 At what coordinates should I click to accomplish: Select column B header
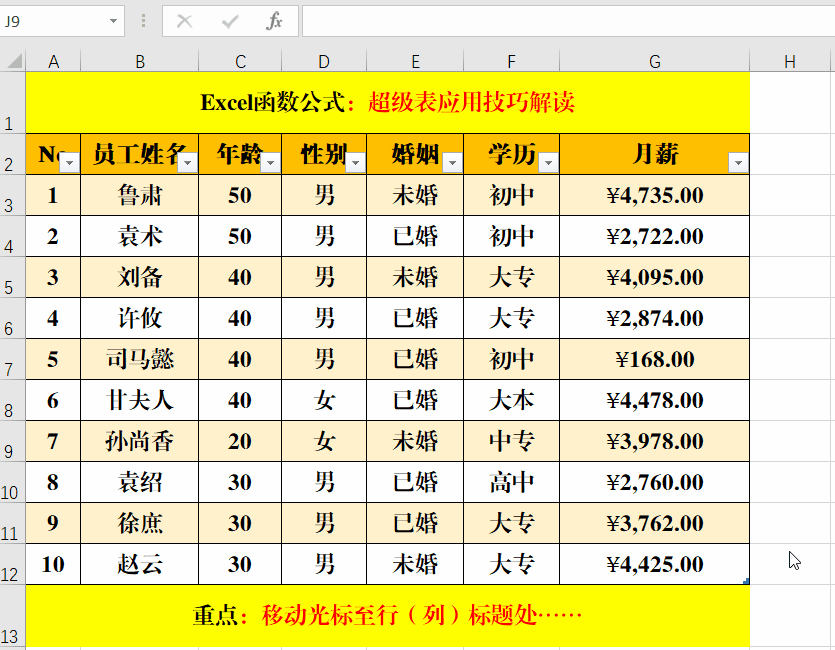(140, 61)
